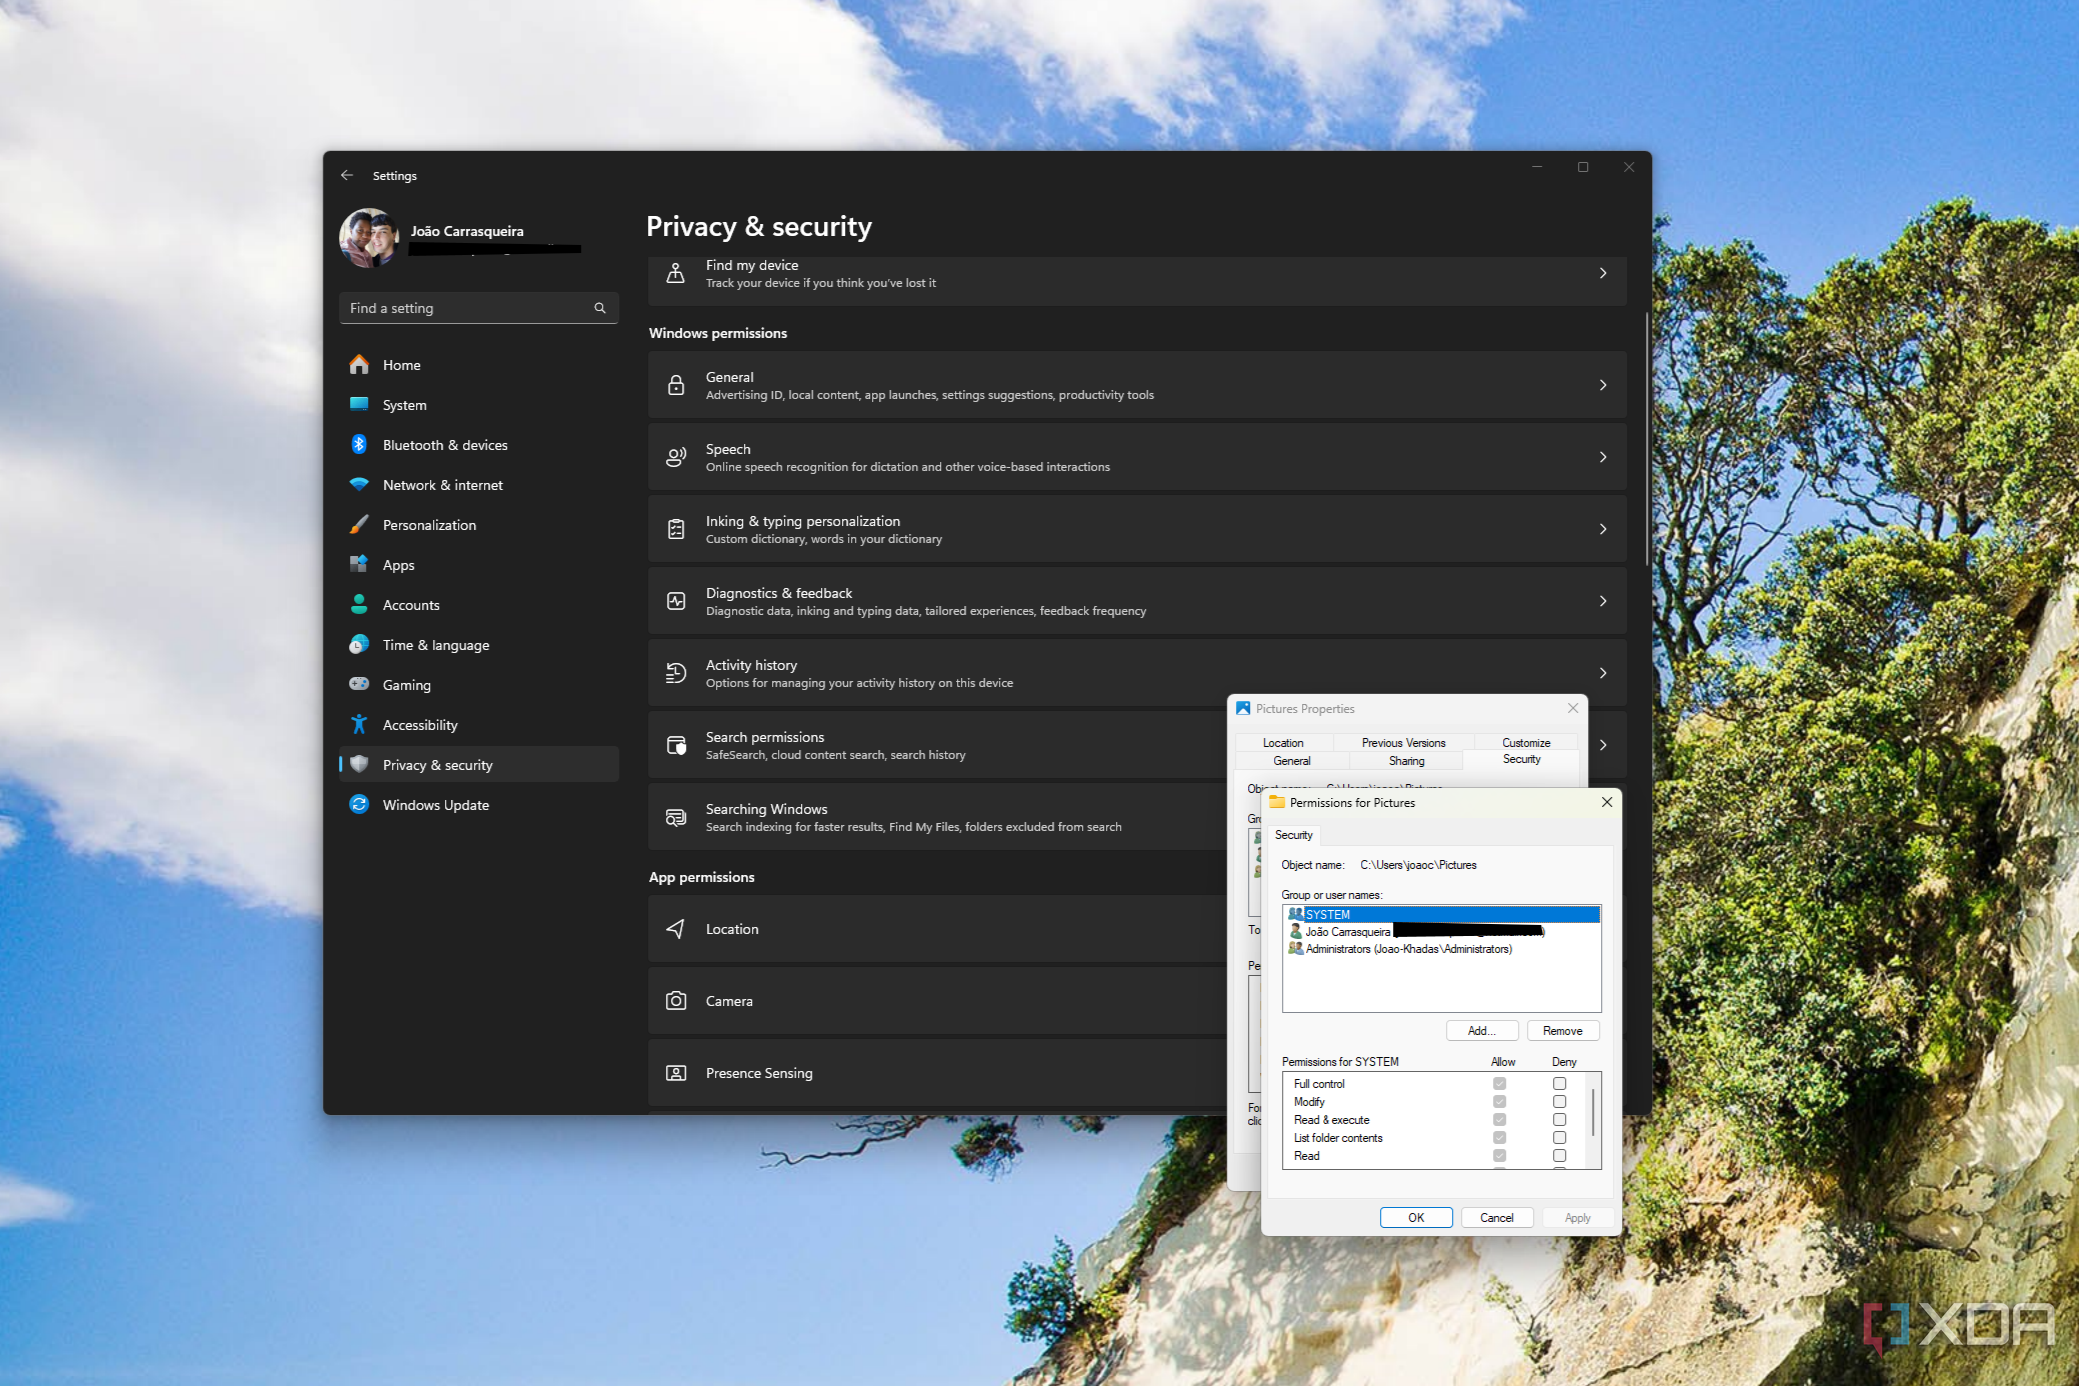2079x1386 pixels.
Task: Switch to General tab in Pictures Properties
Action: [1292, 761]
